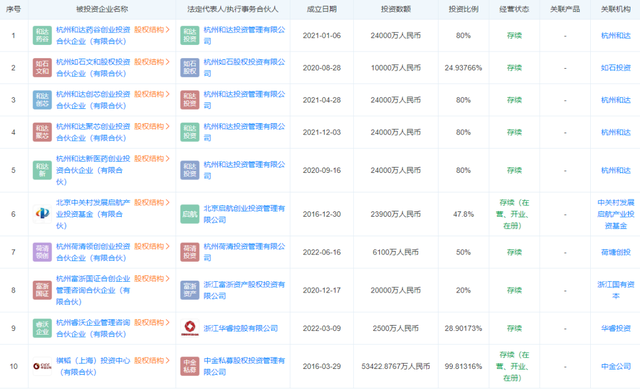Viewport: 640px width, 389px height.
Task: Click the 富浙国证 logo icon in row 8
Action: pos(42,290)
